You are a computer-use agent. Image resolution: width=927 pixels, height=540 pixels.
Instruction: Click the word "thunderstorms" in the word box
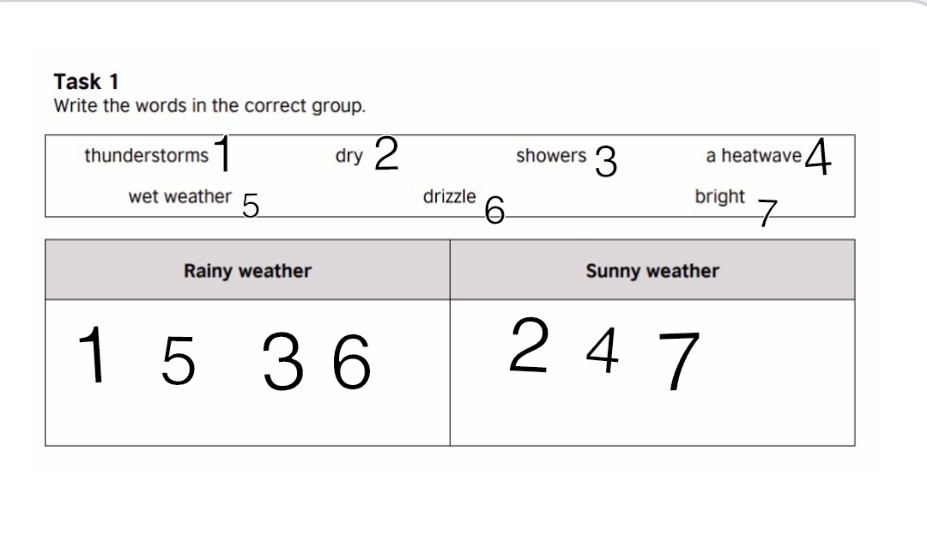coord(146,156)
